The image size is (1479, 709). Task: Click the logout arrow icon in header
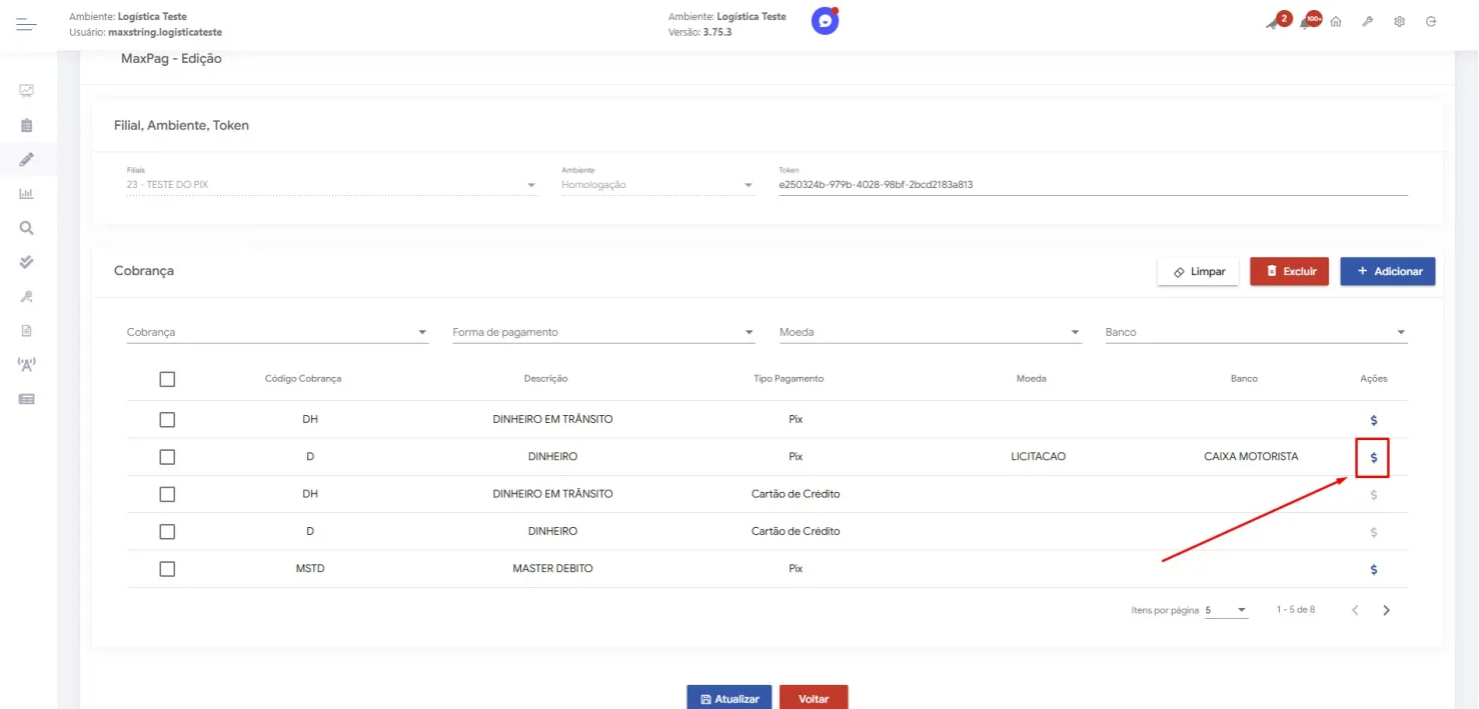[1431, 22]
